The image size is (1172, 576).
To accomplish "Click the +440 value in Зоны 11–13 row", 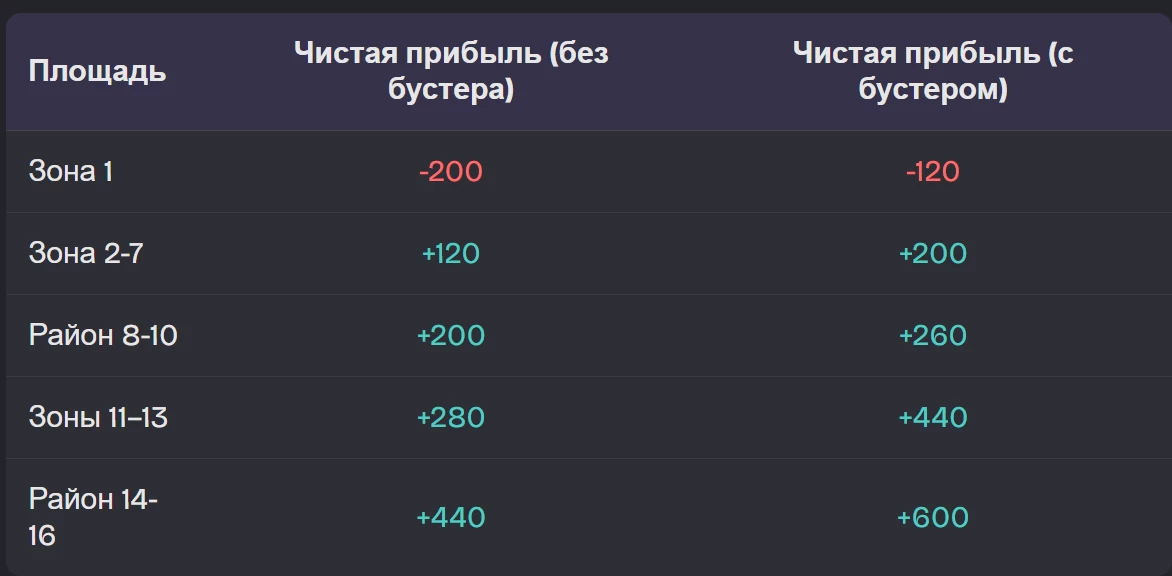I will pyautogui.click(x=932, y=417).
